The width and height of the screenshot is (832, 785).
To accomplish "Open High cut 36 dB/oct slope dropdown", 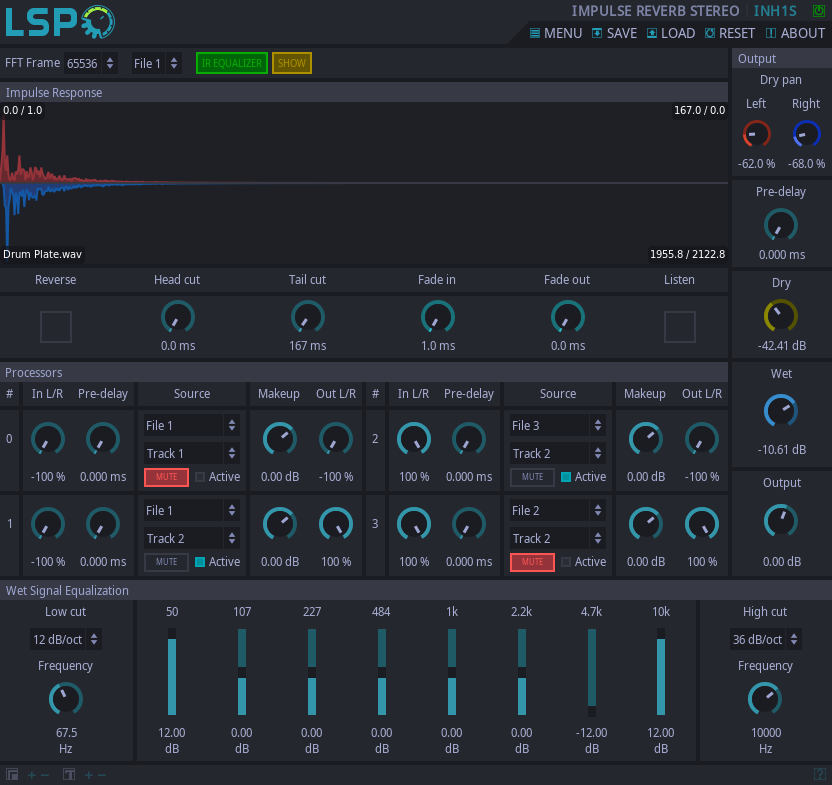I will tap(766, 640).
